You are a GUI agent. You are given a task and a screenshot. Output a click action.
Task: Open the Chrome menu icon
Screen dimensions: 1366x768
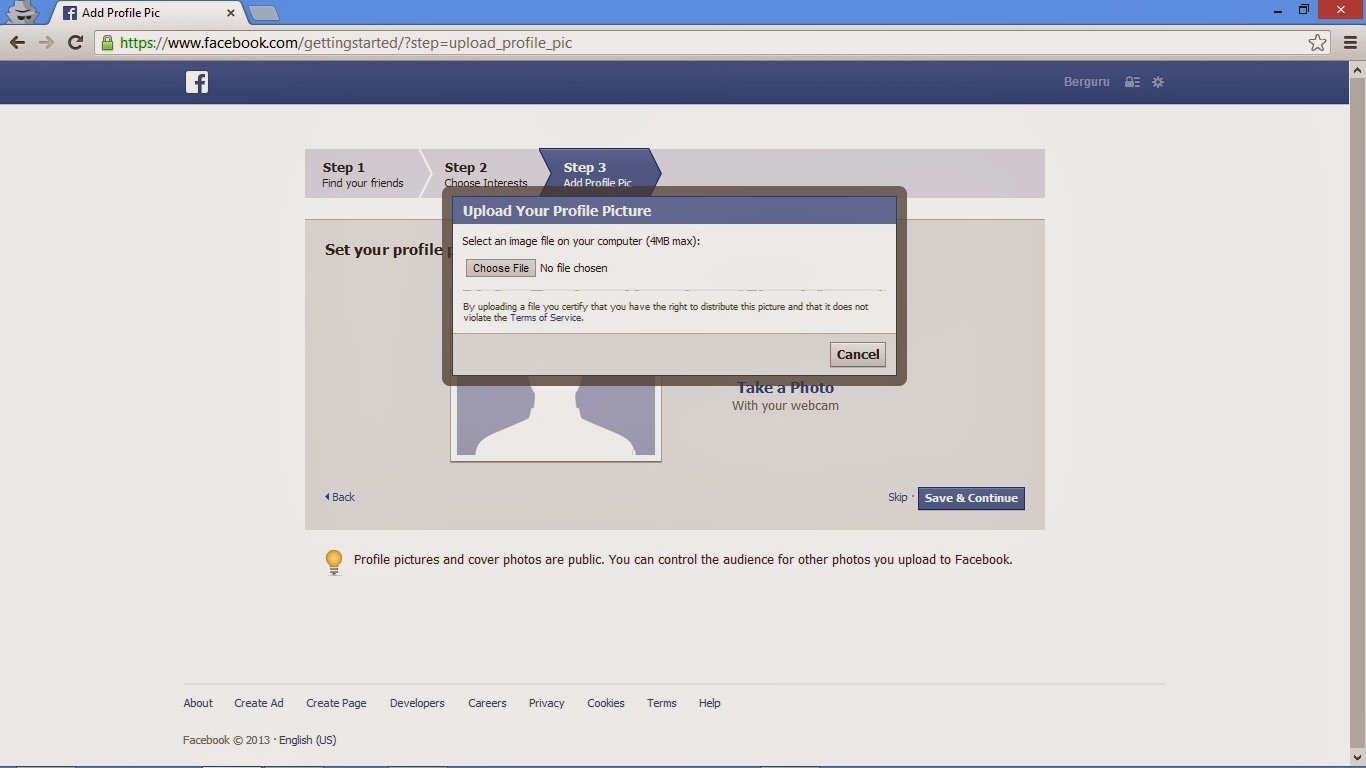(1350, 42)
